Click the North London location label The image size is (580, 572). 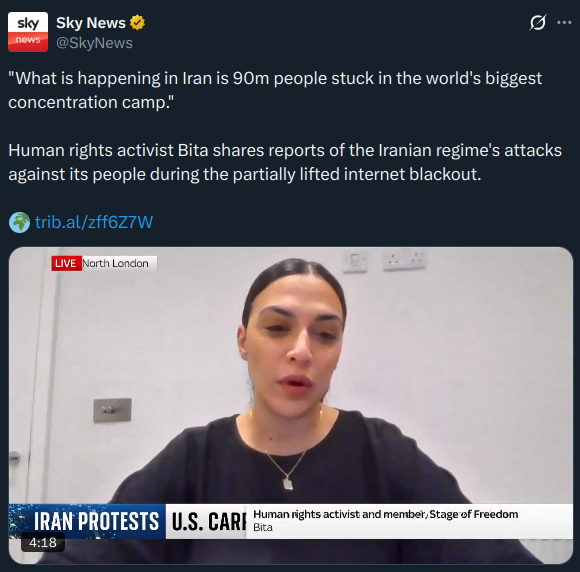tap(115, 263)
